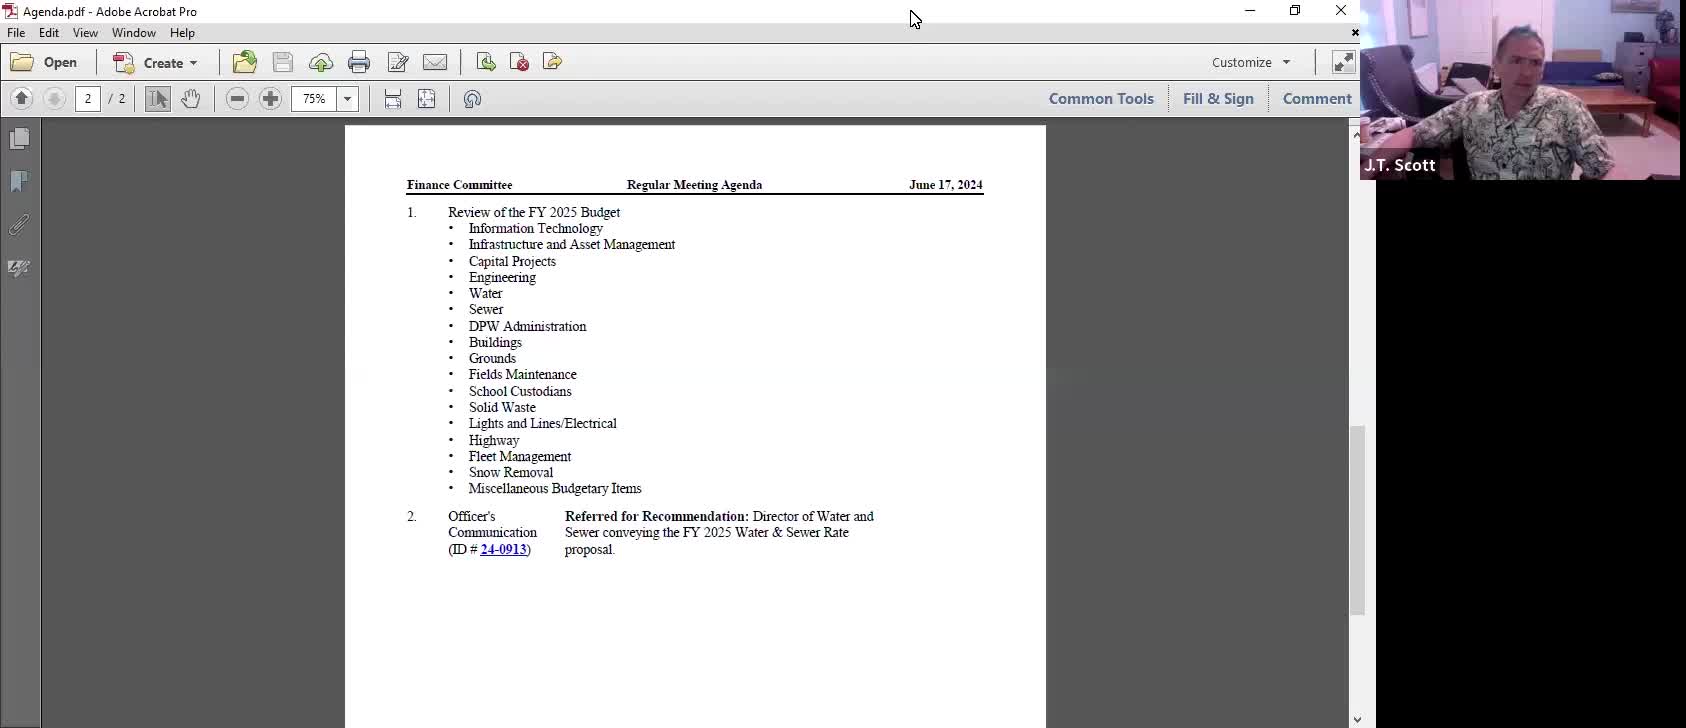This screenshot has height=728, width=1686.
Task: Open the Attachments paperclip panel
Action: 19,225
